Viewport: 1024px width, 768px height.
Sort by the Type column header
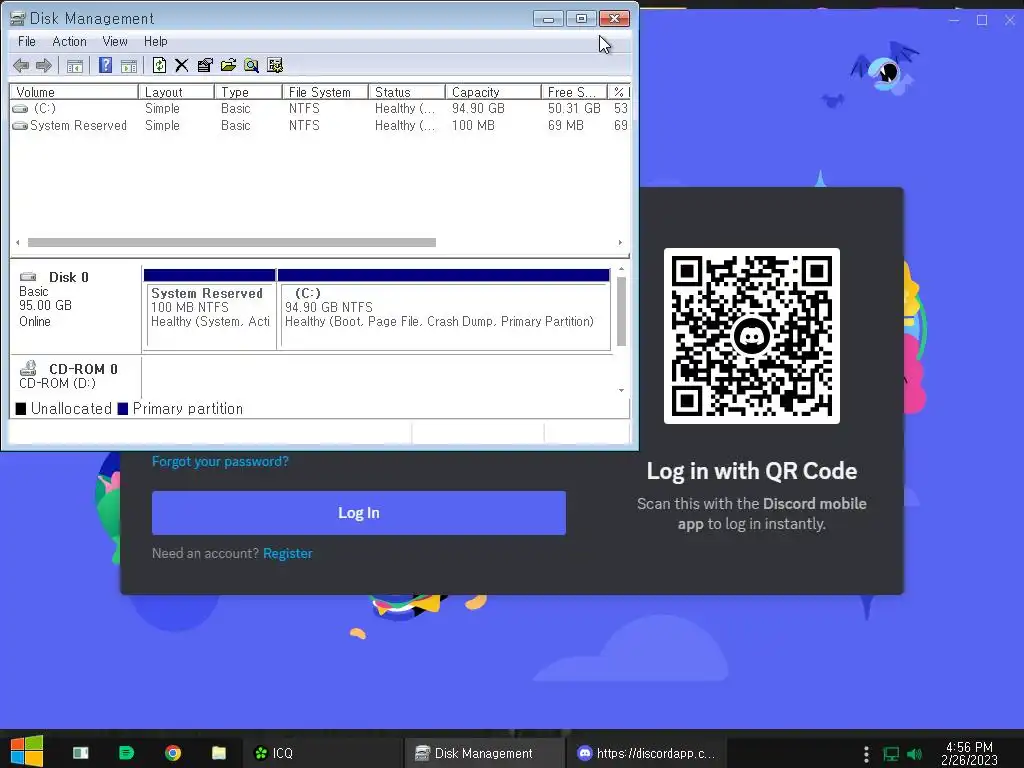[248, 92]
